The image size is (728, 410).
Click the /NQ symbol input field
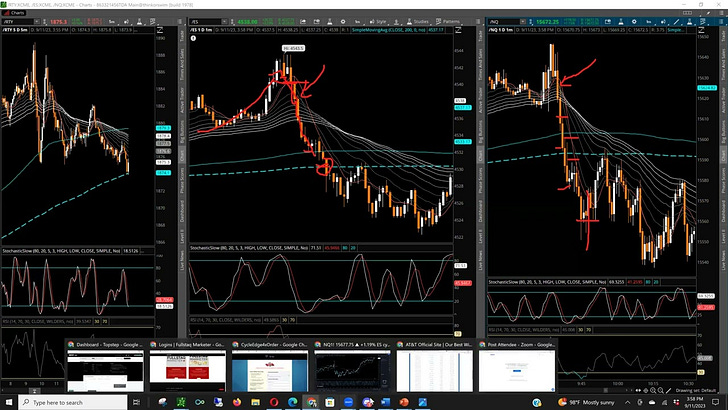pyautogui.click(x=504, y=21)
